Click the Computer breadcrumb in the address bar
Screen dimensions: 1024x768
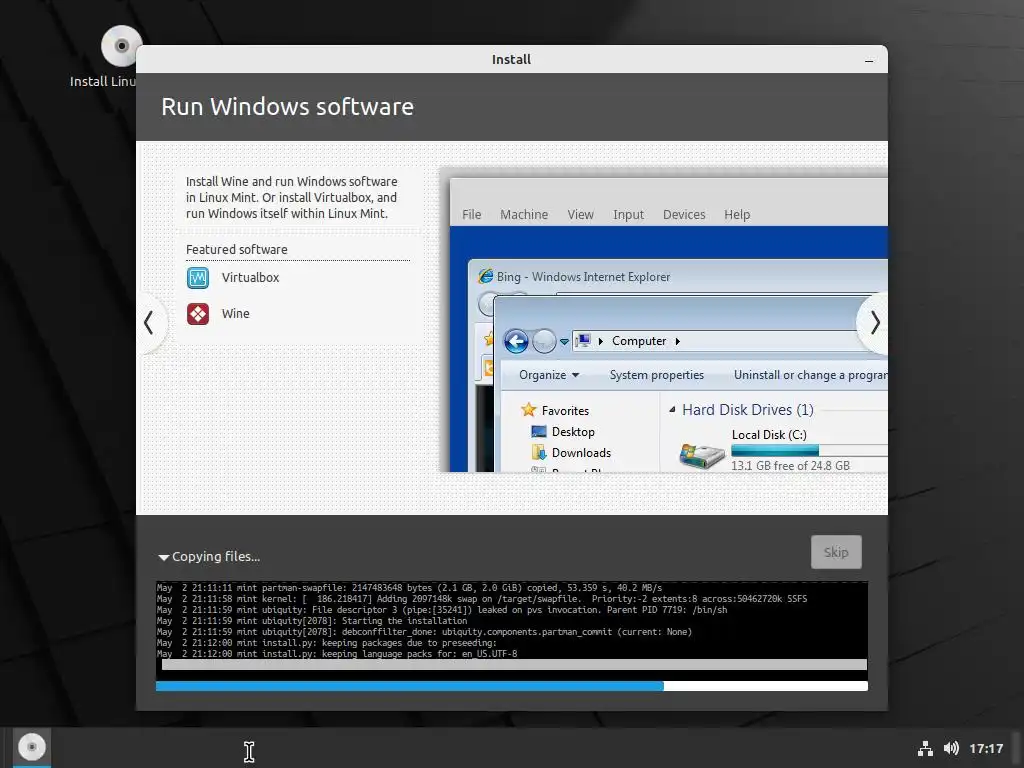click(639, 341)
